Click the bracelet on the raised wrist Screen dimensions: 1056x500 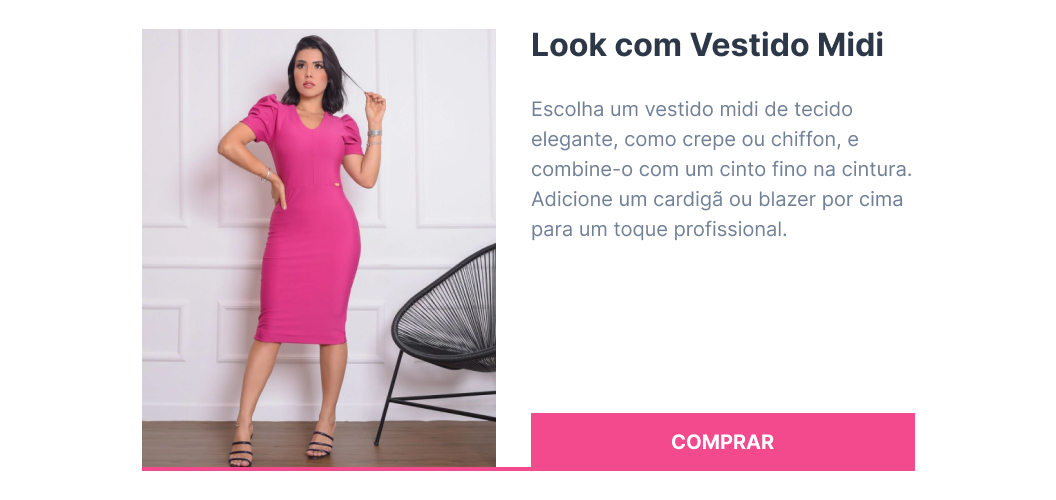click(x=374, y=133)
